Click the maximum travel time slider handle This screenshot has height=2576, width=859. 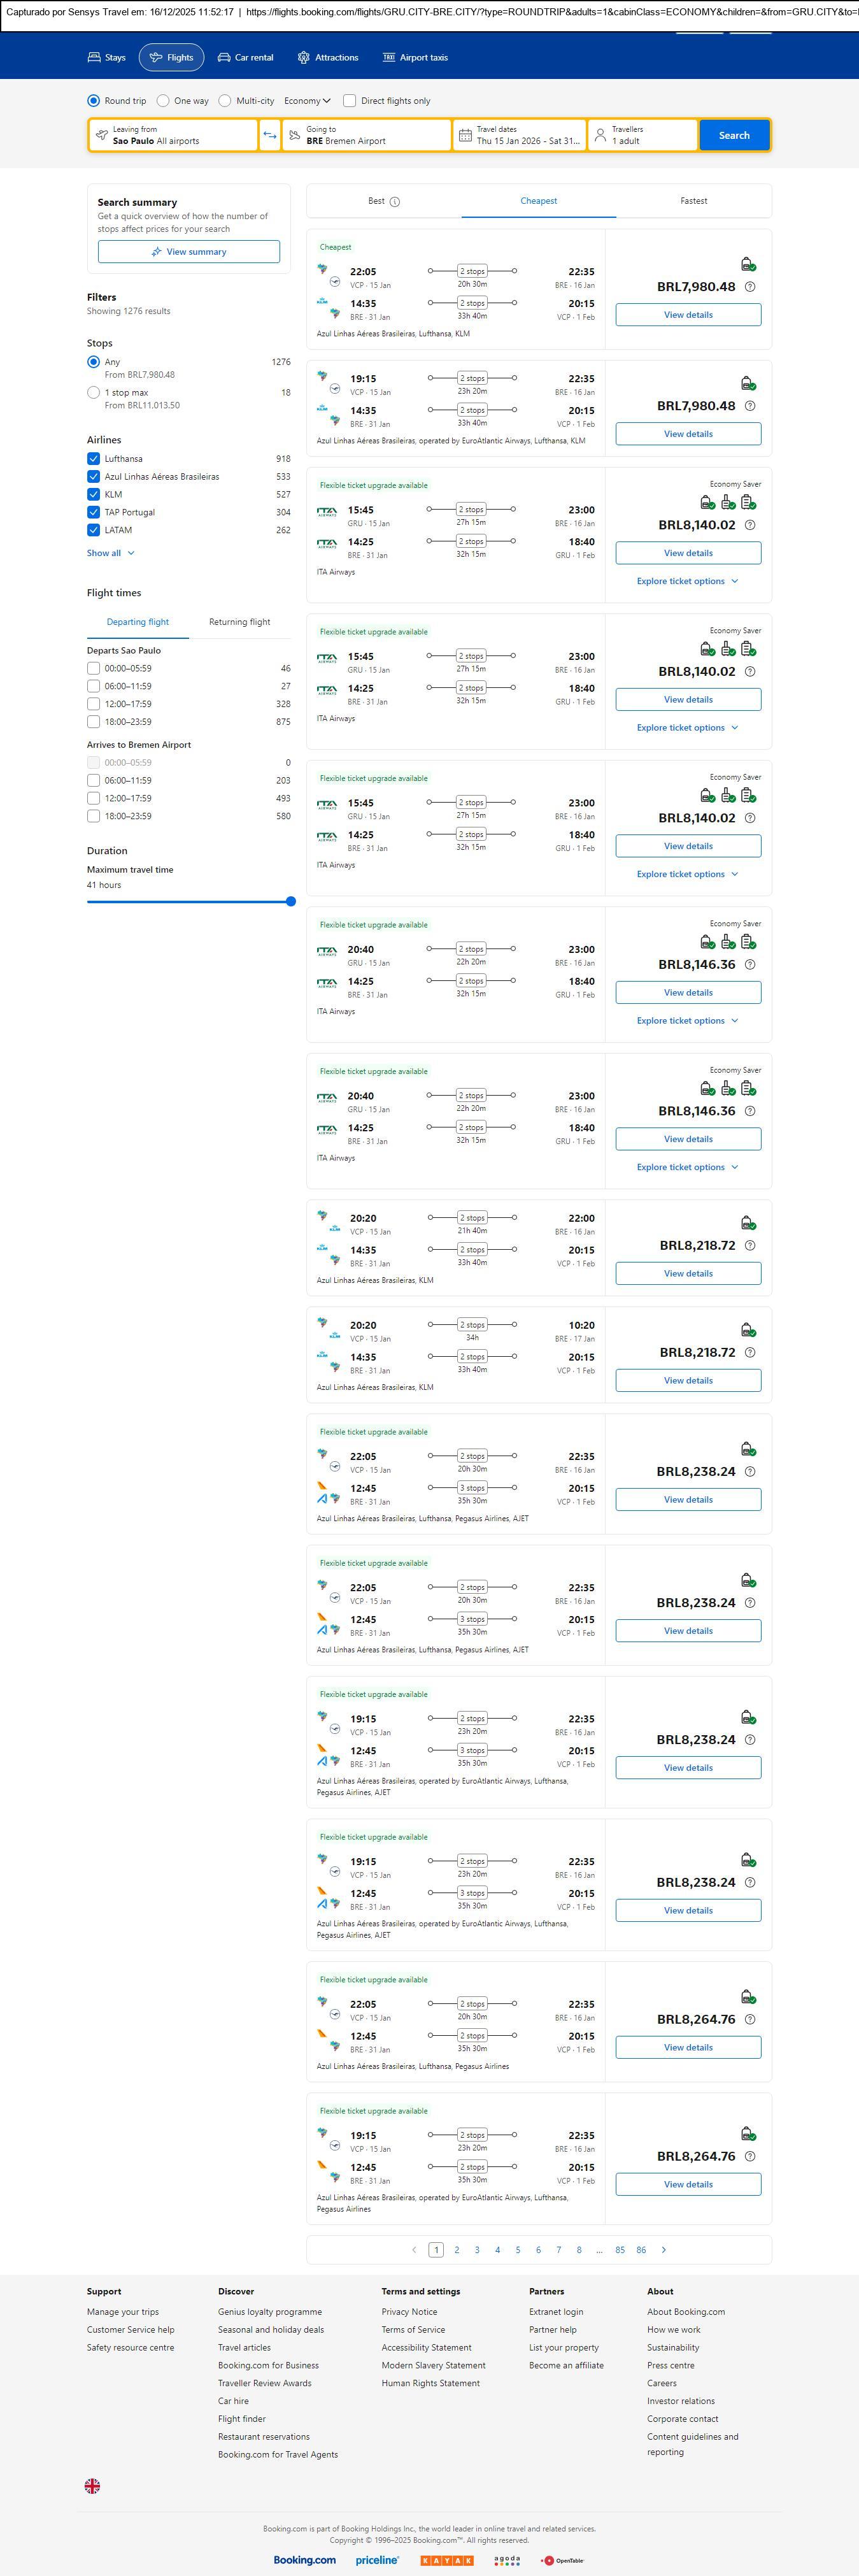point(291,902)
